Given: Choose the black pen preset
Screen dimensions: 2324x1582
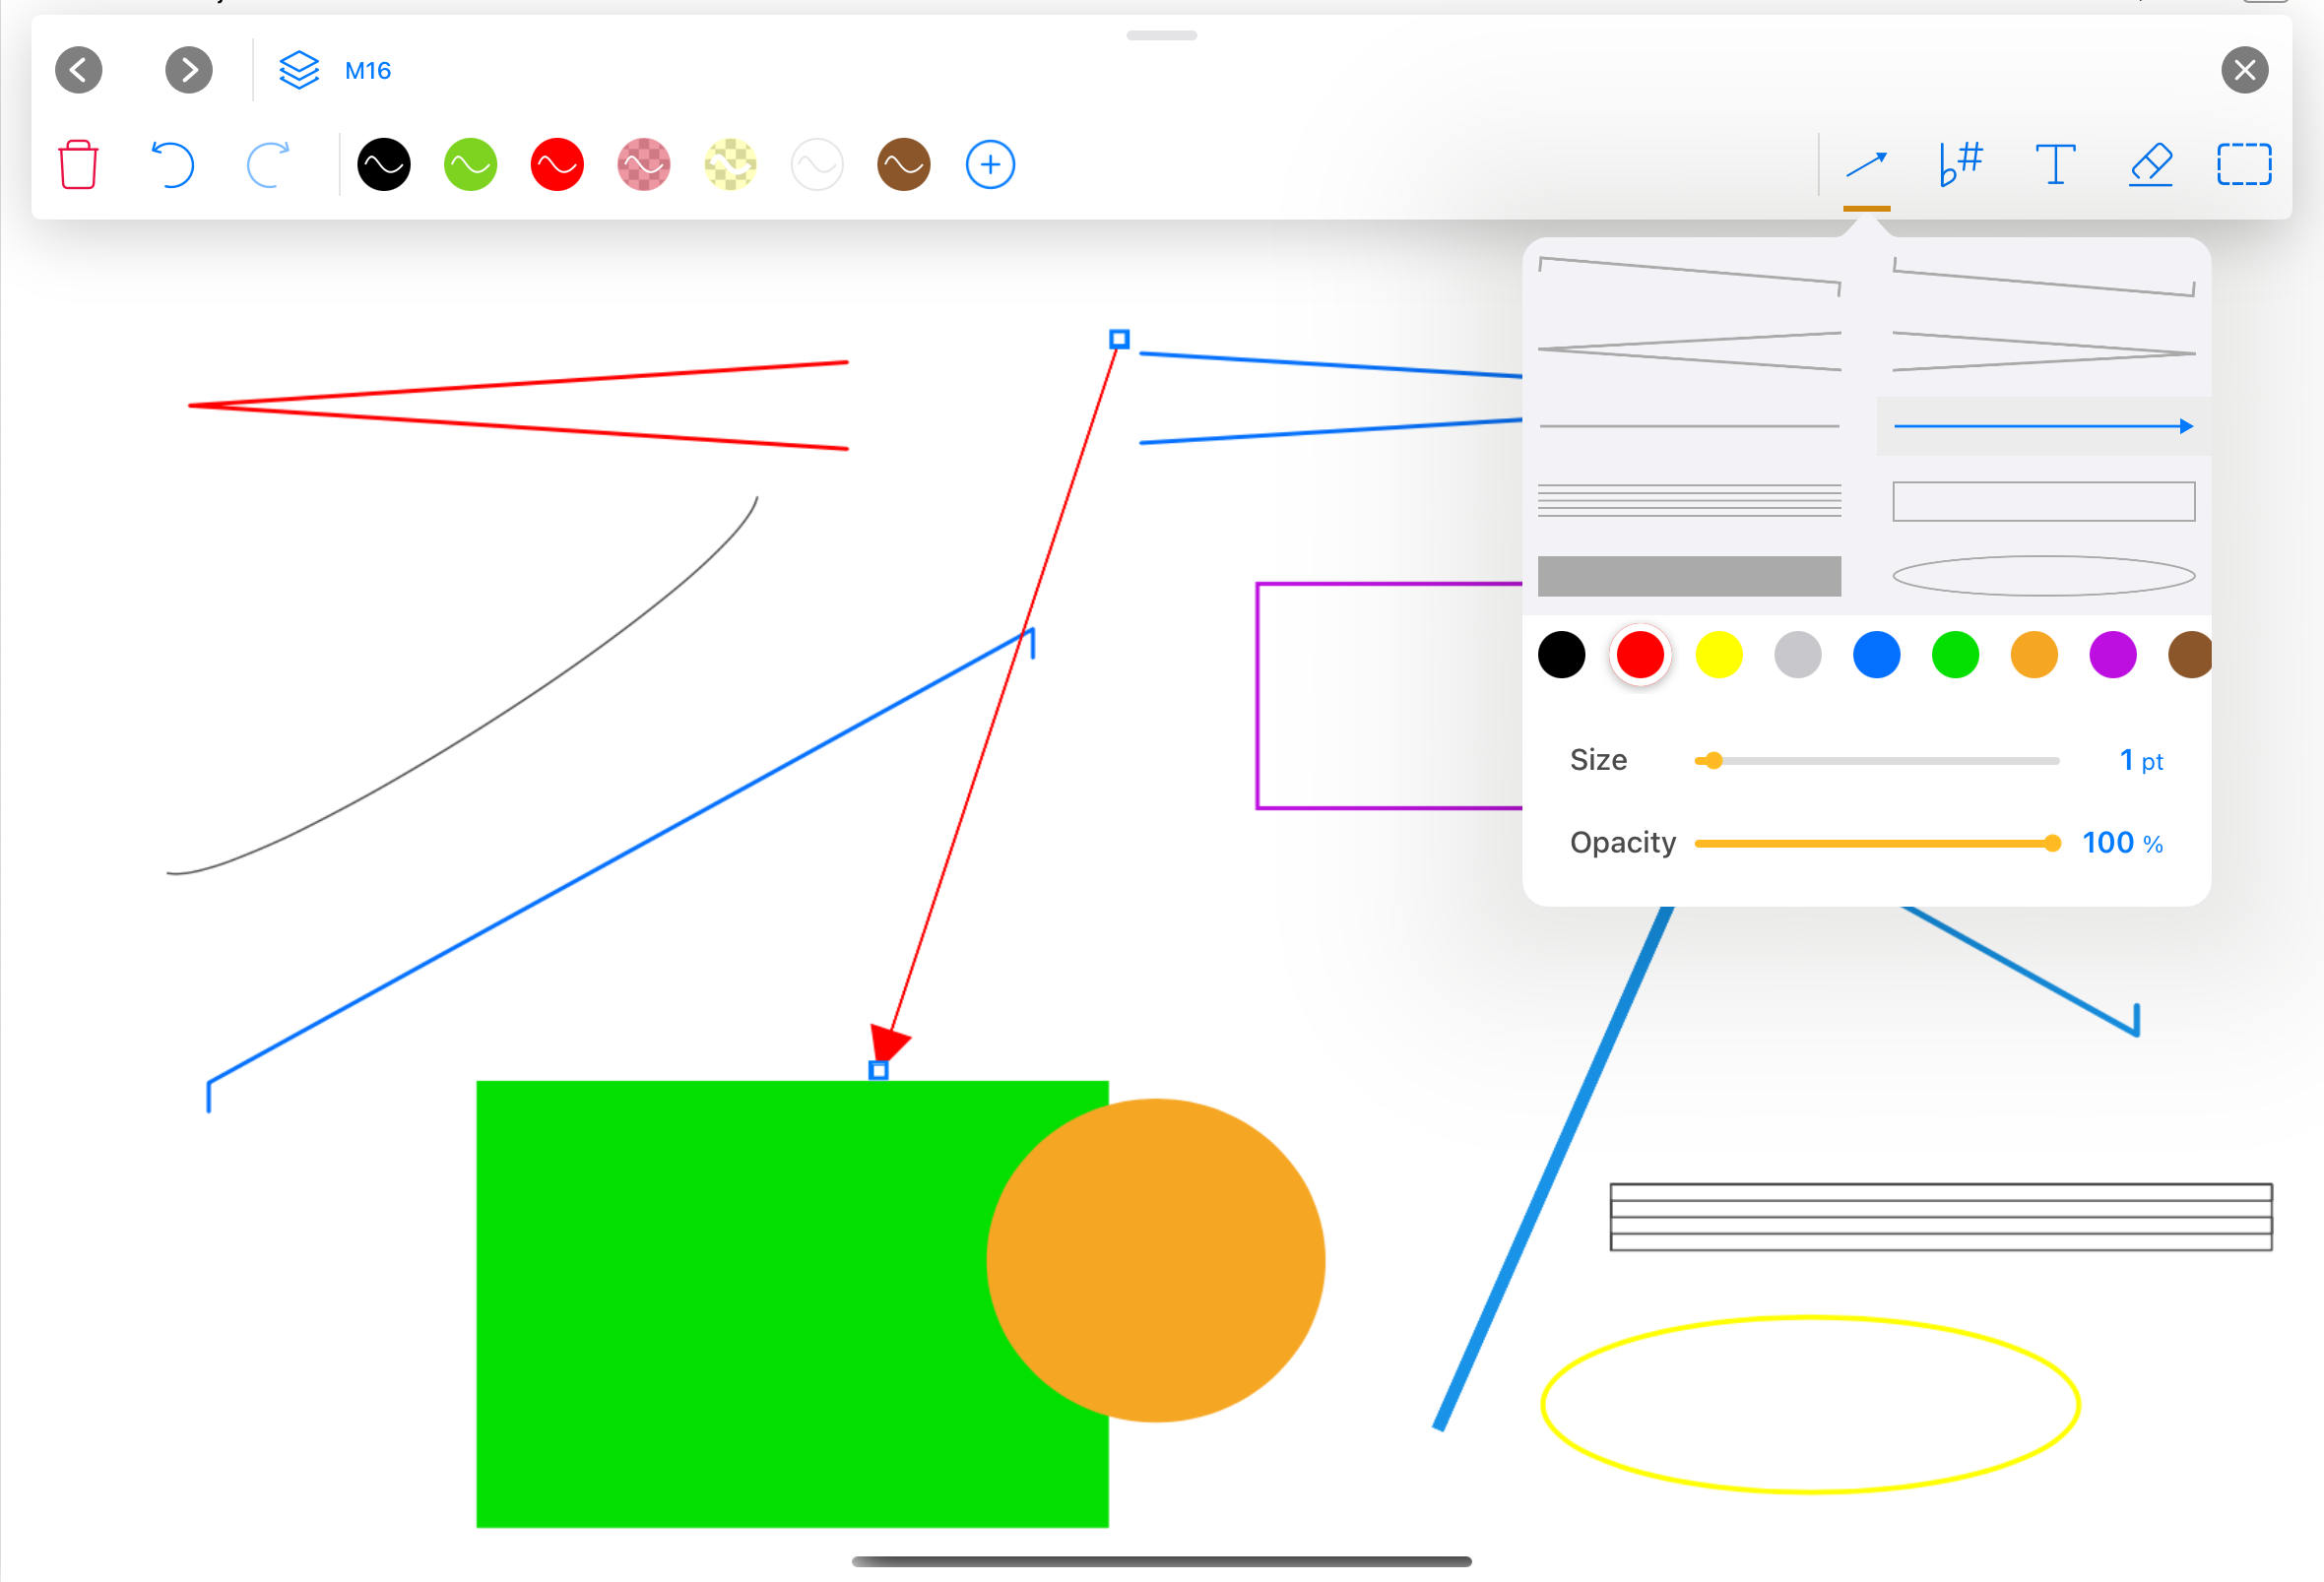Looking at the screenshot, I should pos(384,165).
